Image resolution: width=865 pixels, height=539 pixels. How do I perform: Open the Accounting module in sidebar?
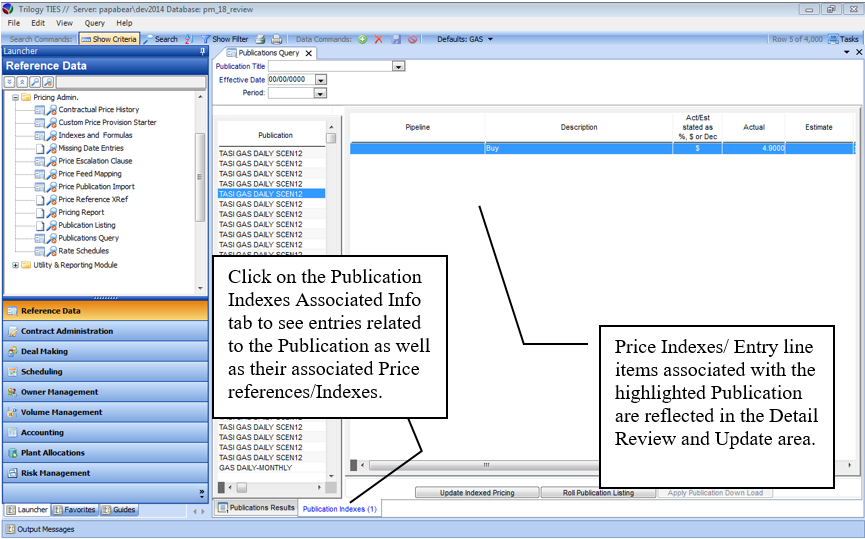point(42,433)
